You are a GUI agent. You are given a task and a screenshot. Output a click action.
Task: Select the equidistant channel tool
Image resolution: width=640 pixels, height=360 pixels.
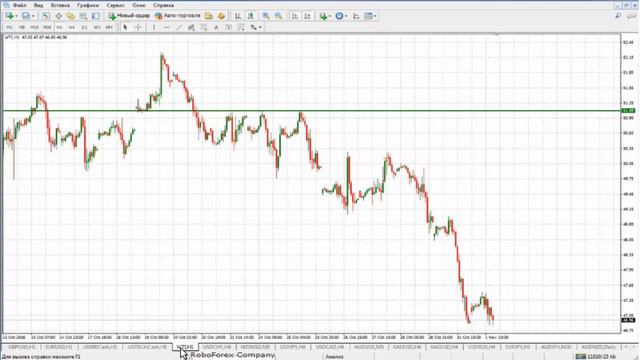191,27
